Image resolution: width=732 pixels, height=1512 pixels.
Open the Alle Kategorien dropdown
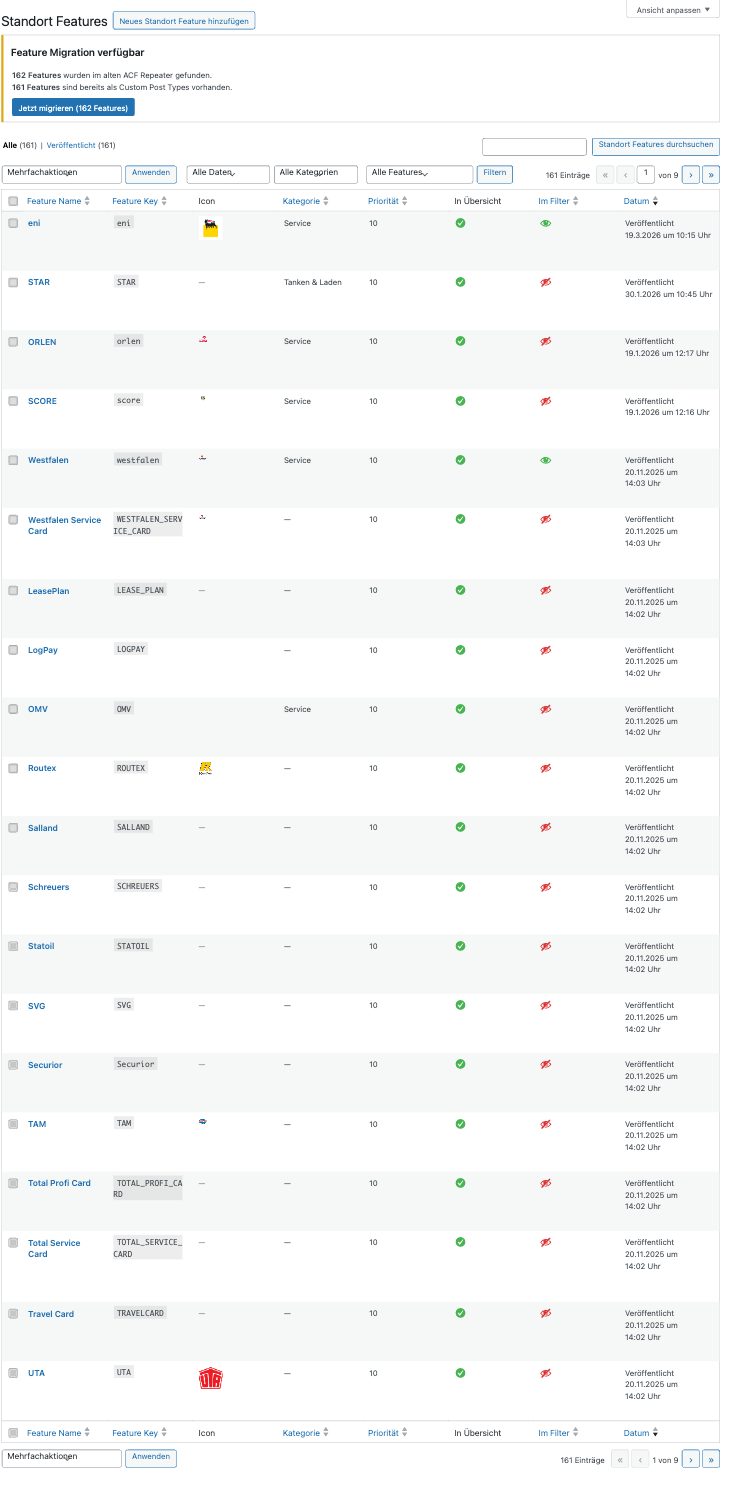[x=316, y=173]
